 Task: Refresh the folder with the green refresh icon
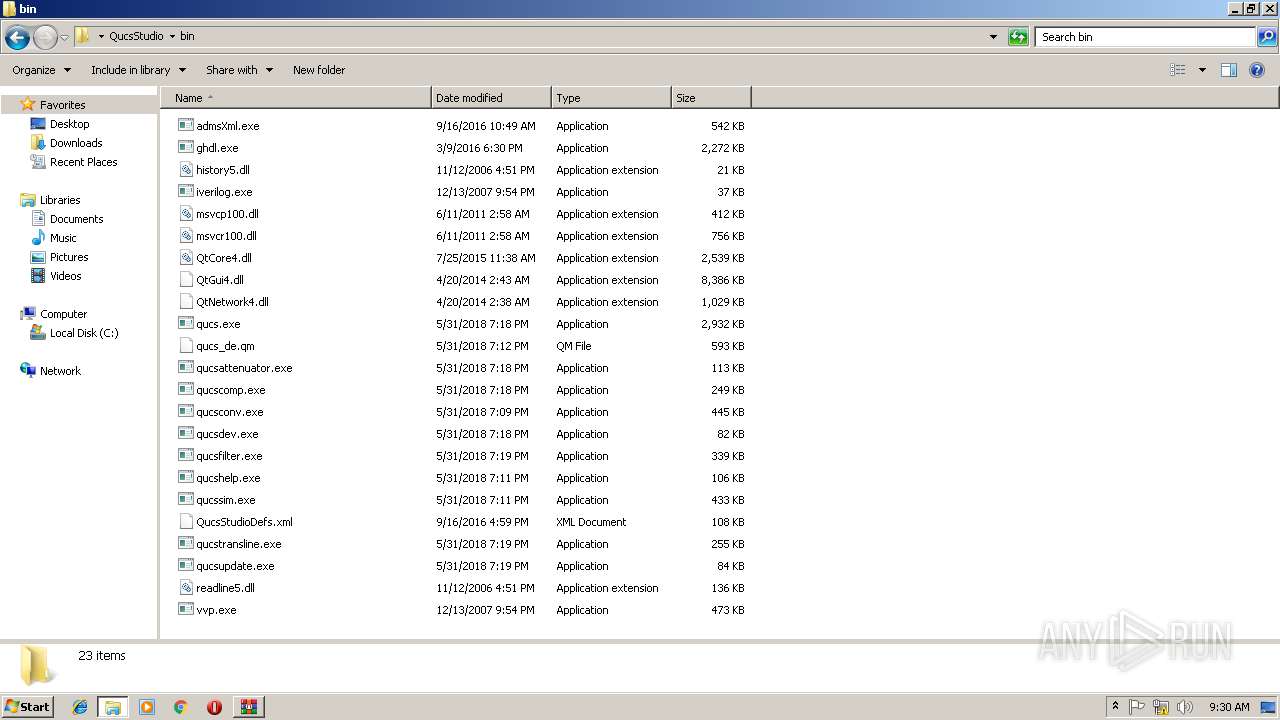pos(1018,37)
